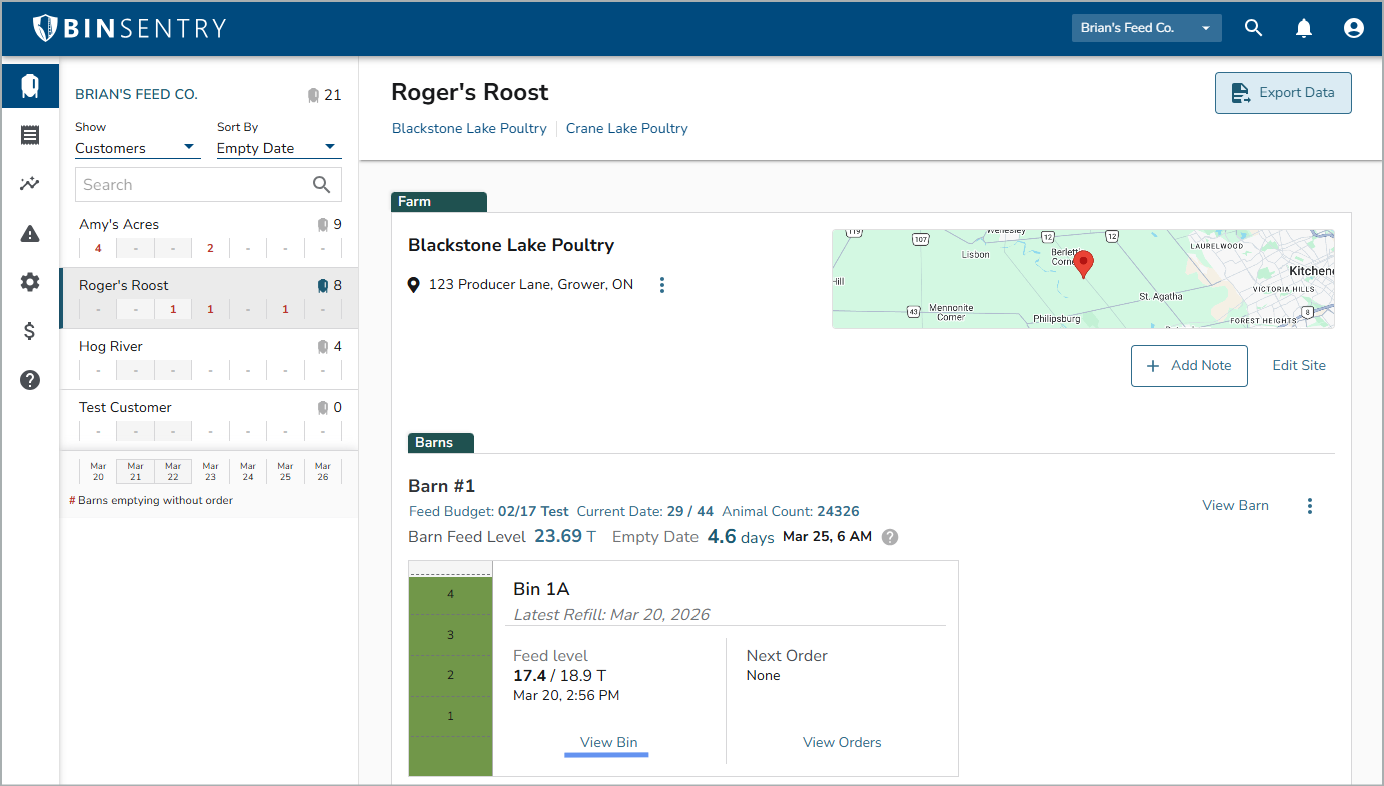
Task: Click the search magnifier in header
Action: [x=1253, y=28]
